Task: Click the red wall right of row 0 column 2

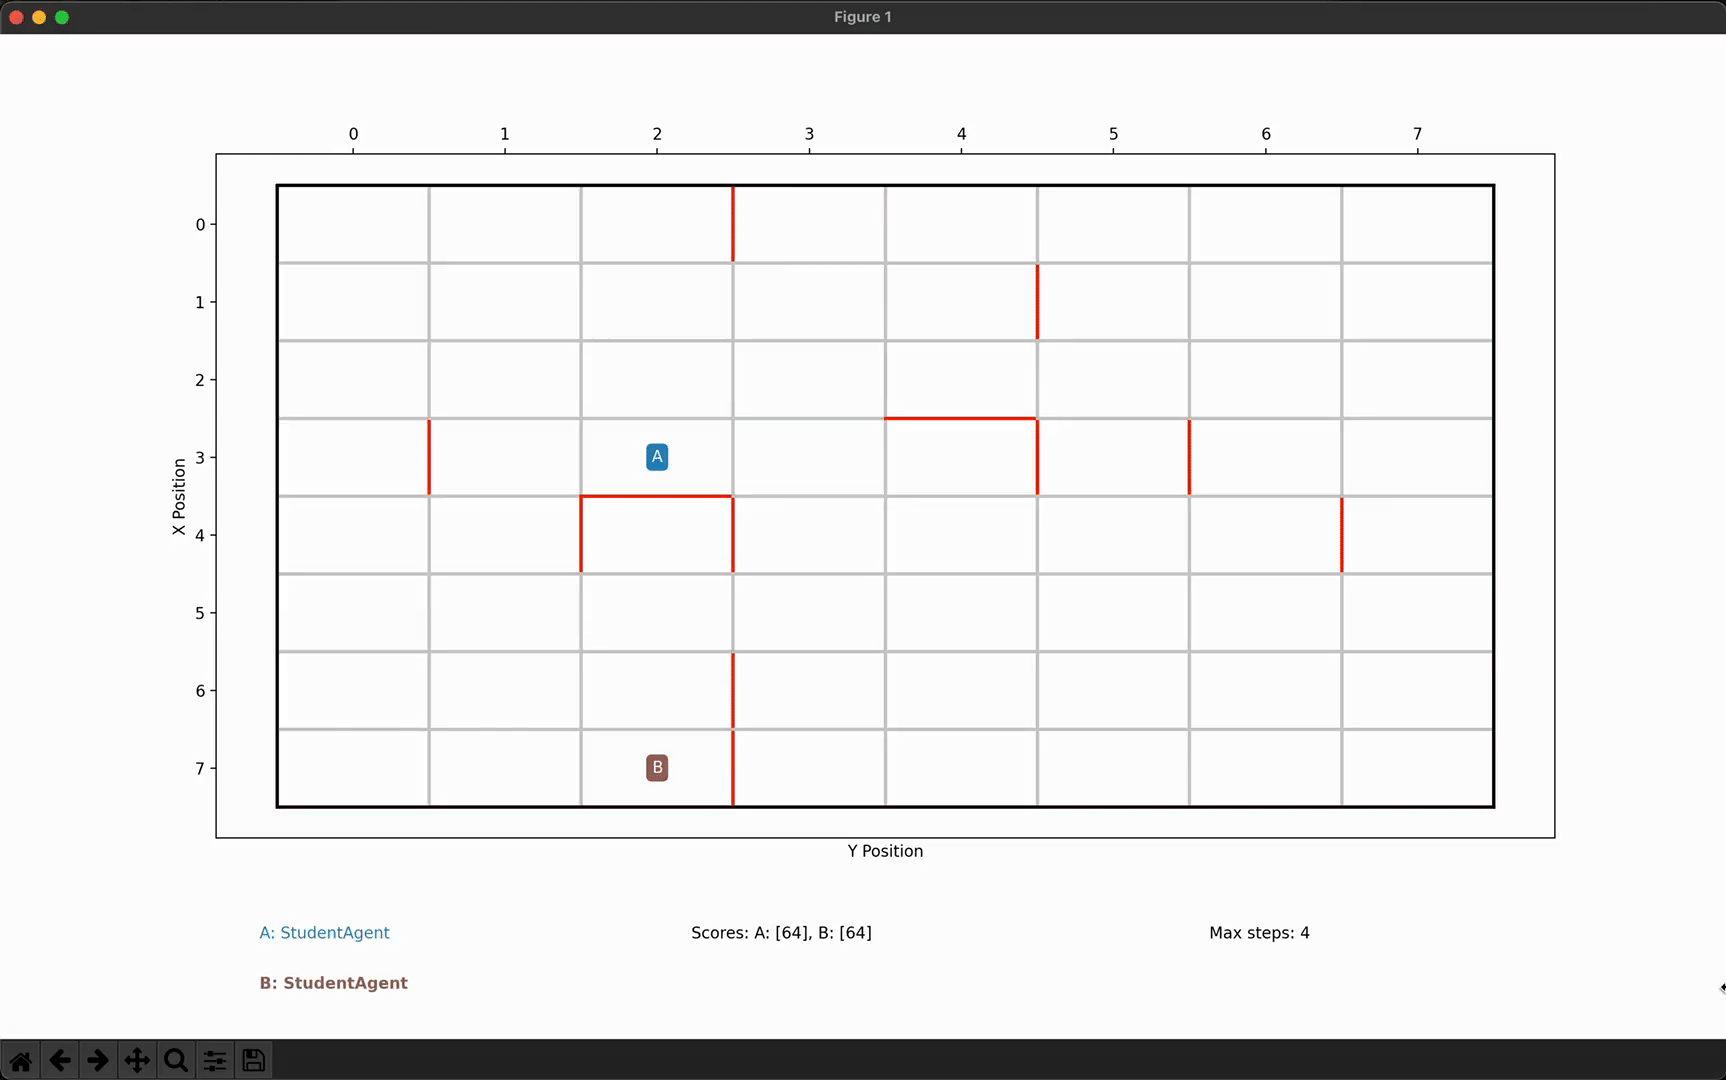Action: click(x=733, y=224)
